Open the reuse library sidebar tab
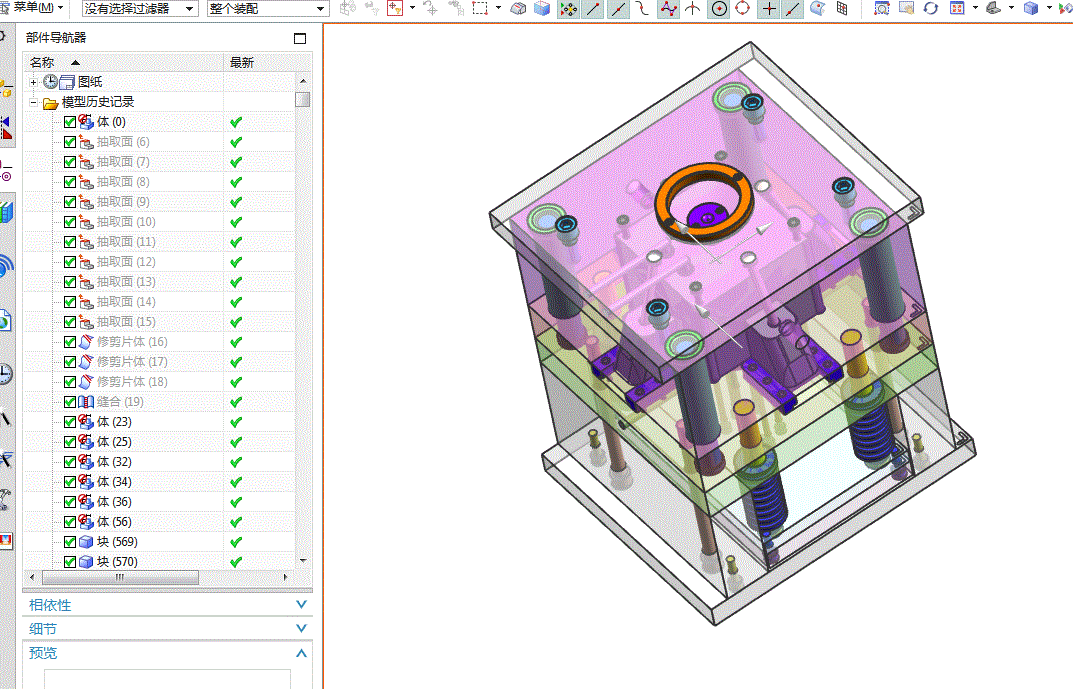The width and height of the screenshot is (1073, 689). coord(5,213)
